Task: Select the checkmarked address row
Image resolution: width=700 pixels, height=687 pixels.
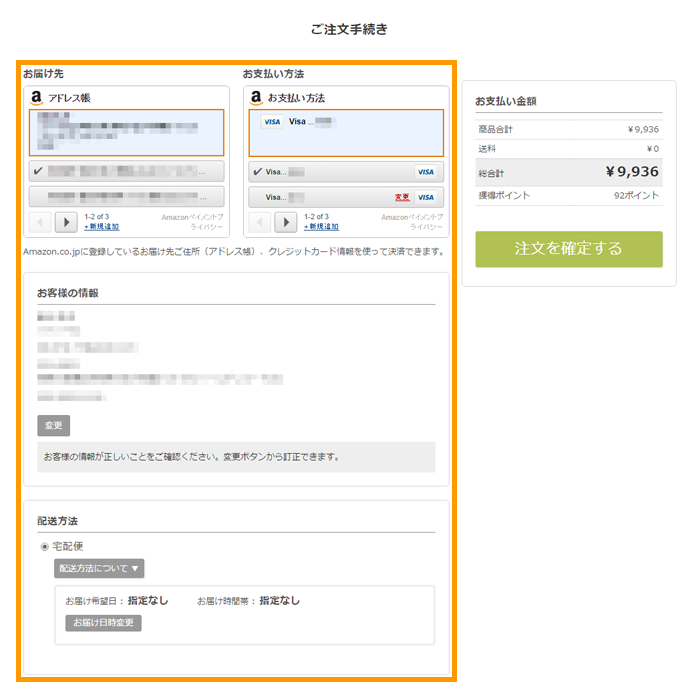Action: coord(125,171)
